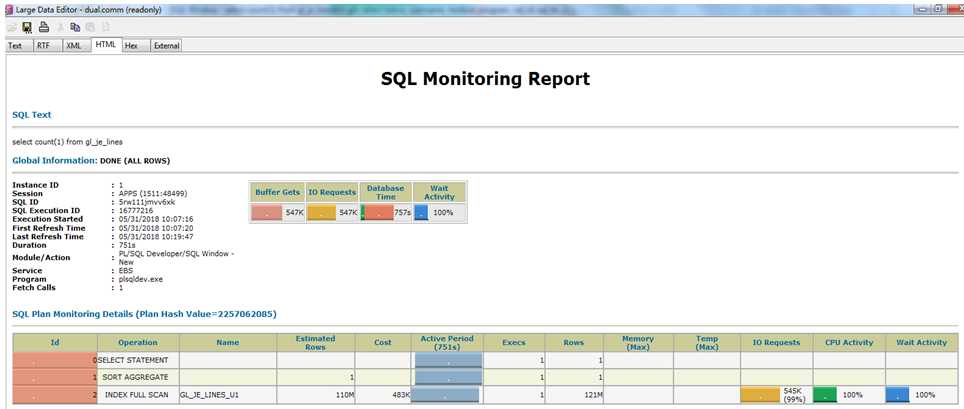Image resolution: width=964 pixels, height=409 pixels.
Task: Click the Global Information heading
Action: [x=55, y=161]
